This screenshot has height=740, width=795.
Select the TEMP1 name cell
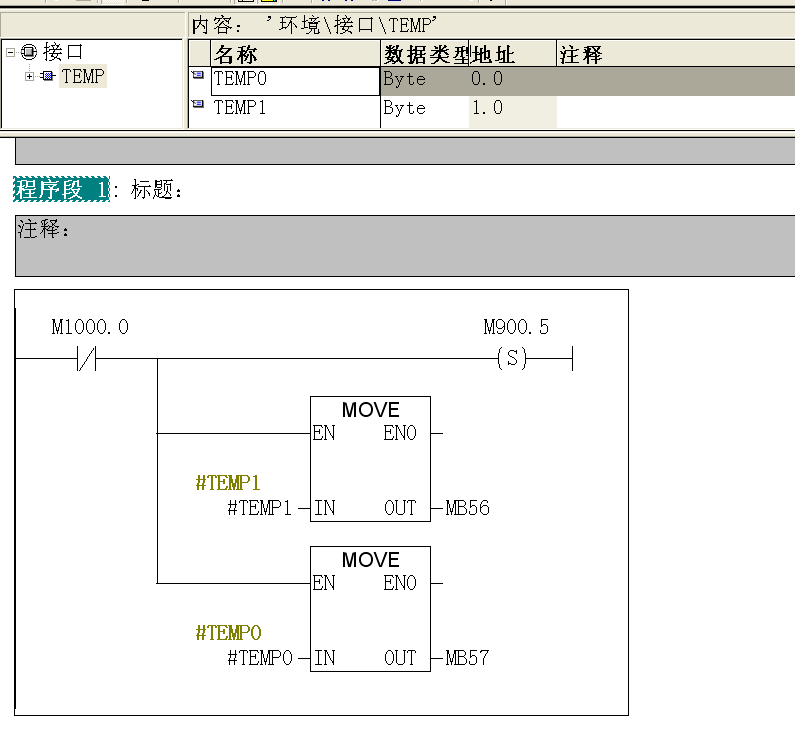296,108
